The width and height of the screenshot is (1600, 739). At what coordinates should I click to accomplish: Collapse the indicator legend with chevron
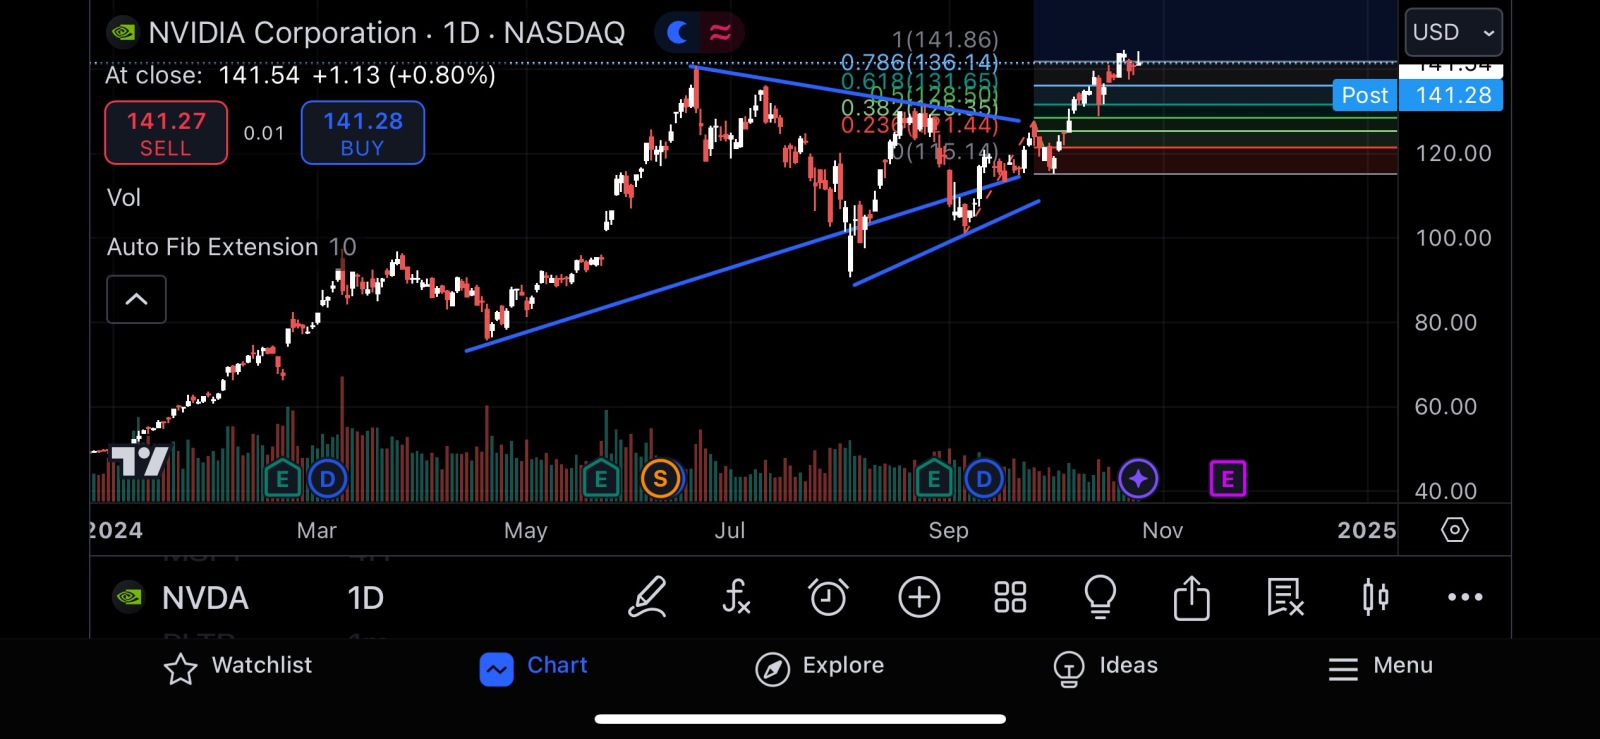(136, 299)
